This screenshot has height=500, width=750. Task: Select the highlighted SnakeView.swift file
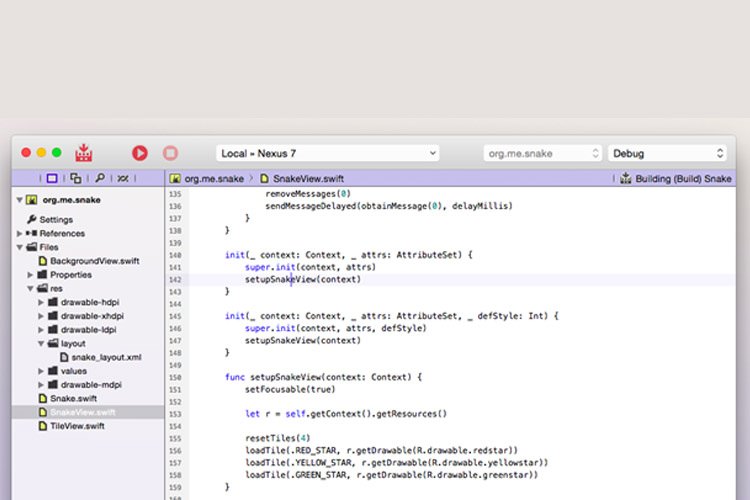[88, 412]
